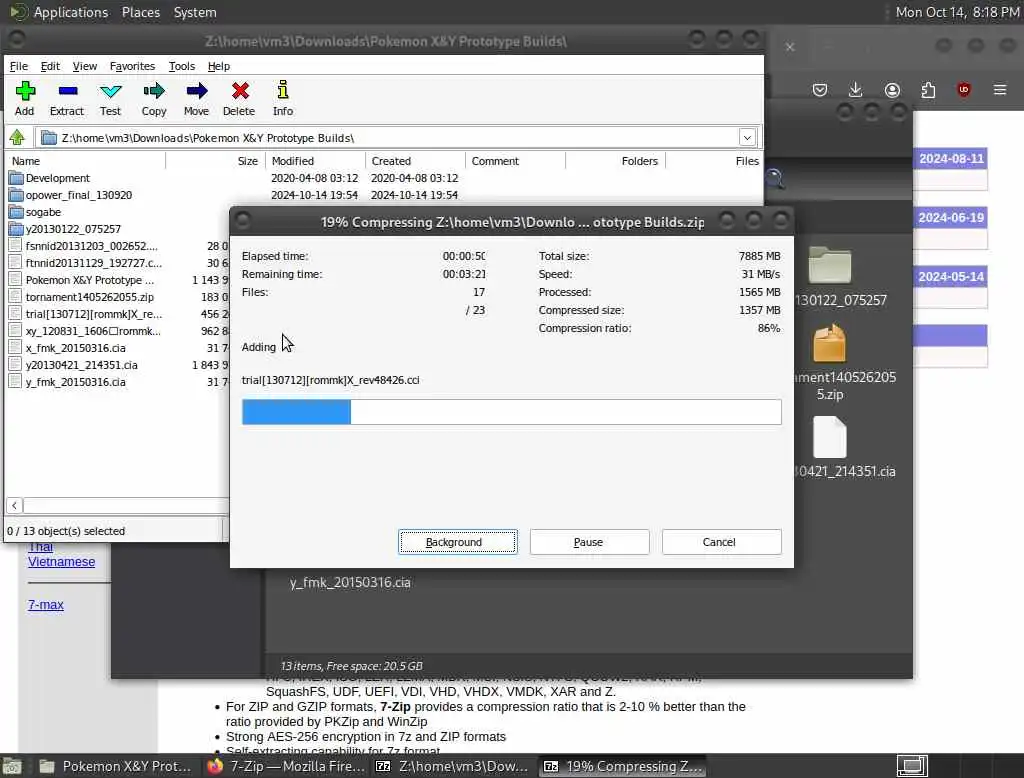
Task: Open Firefox Pocket icon
Action: (820, 90)
